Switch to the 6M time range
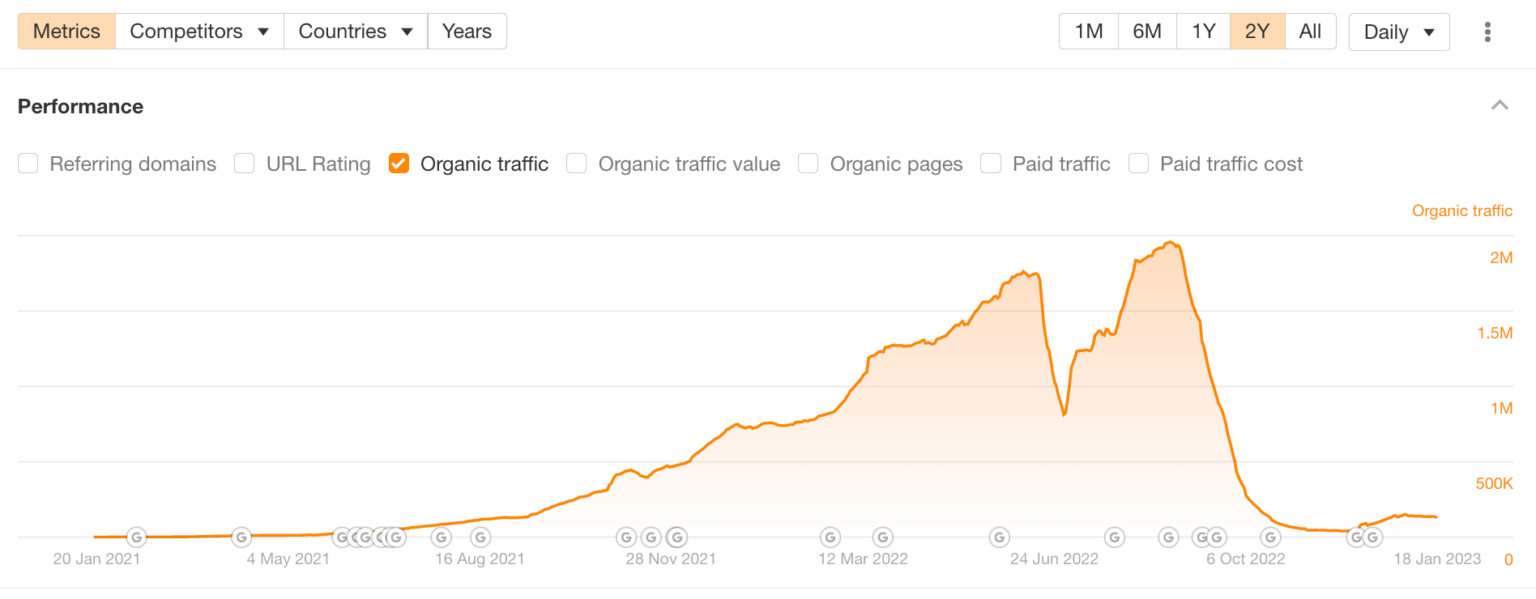Screen dimensions: 1536x599 click(x=1147, y=31)
